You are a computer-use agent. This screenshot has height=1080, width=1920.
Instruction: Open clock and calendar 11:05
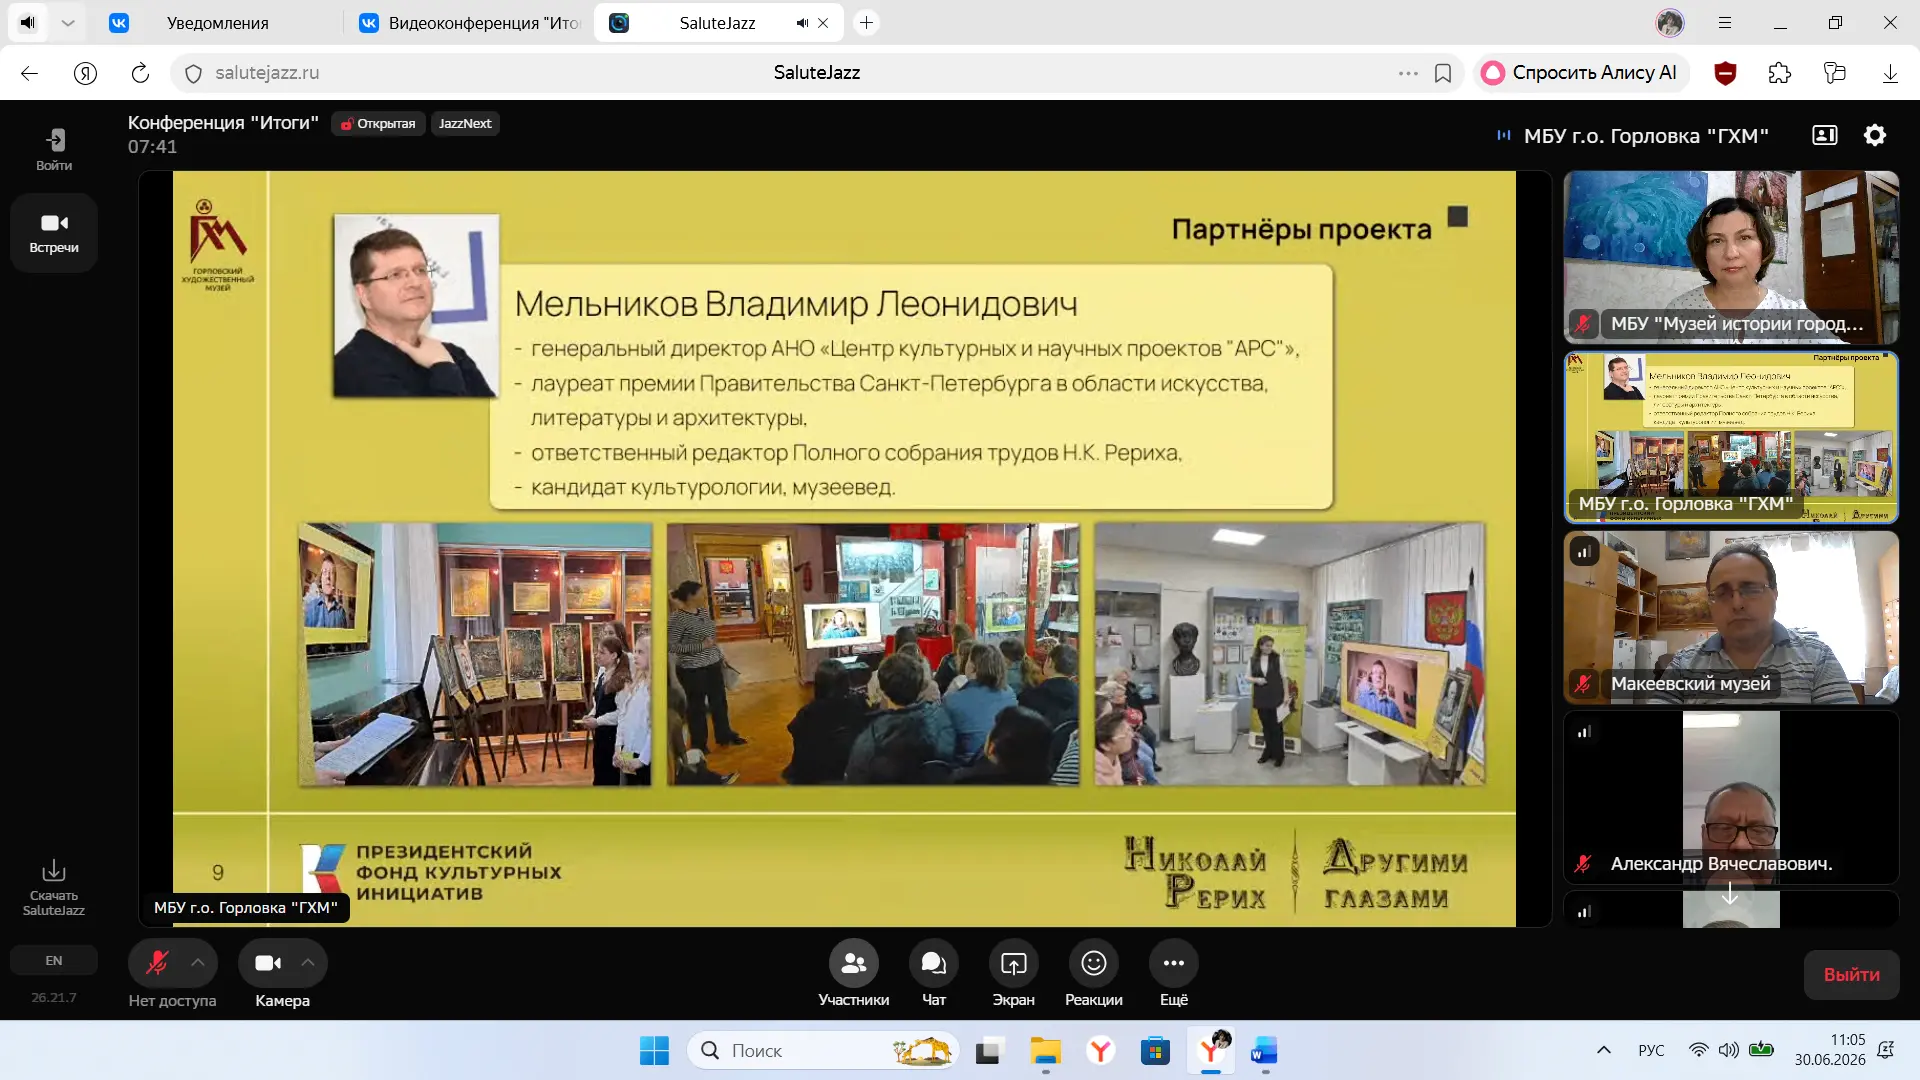pos(1829,1050)
